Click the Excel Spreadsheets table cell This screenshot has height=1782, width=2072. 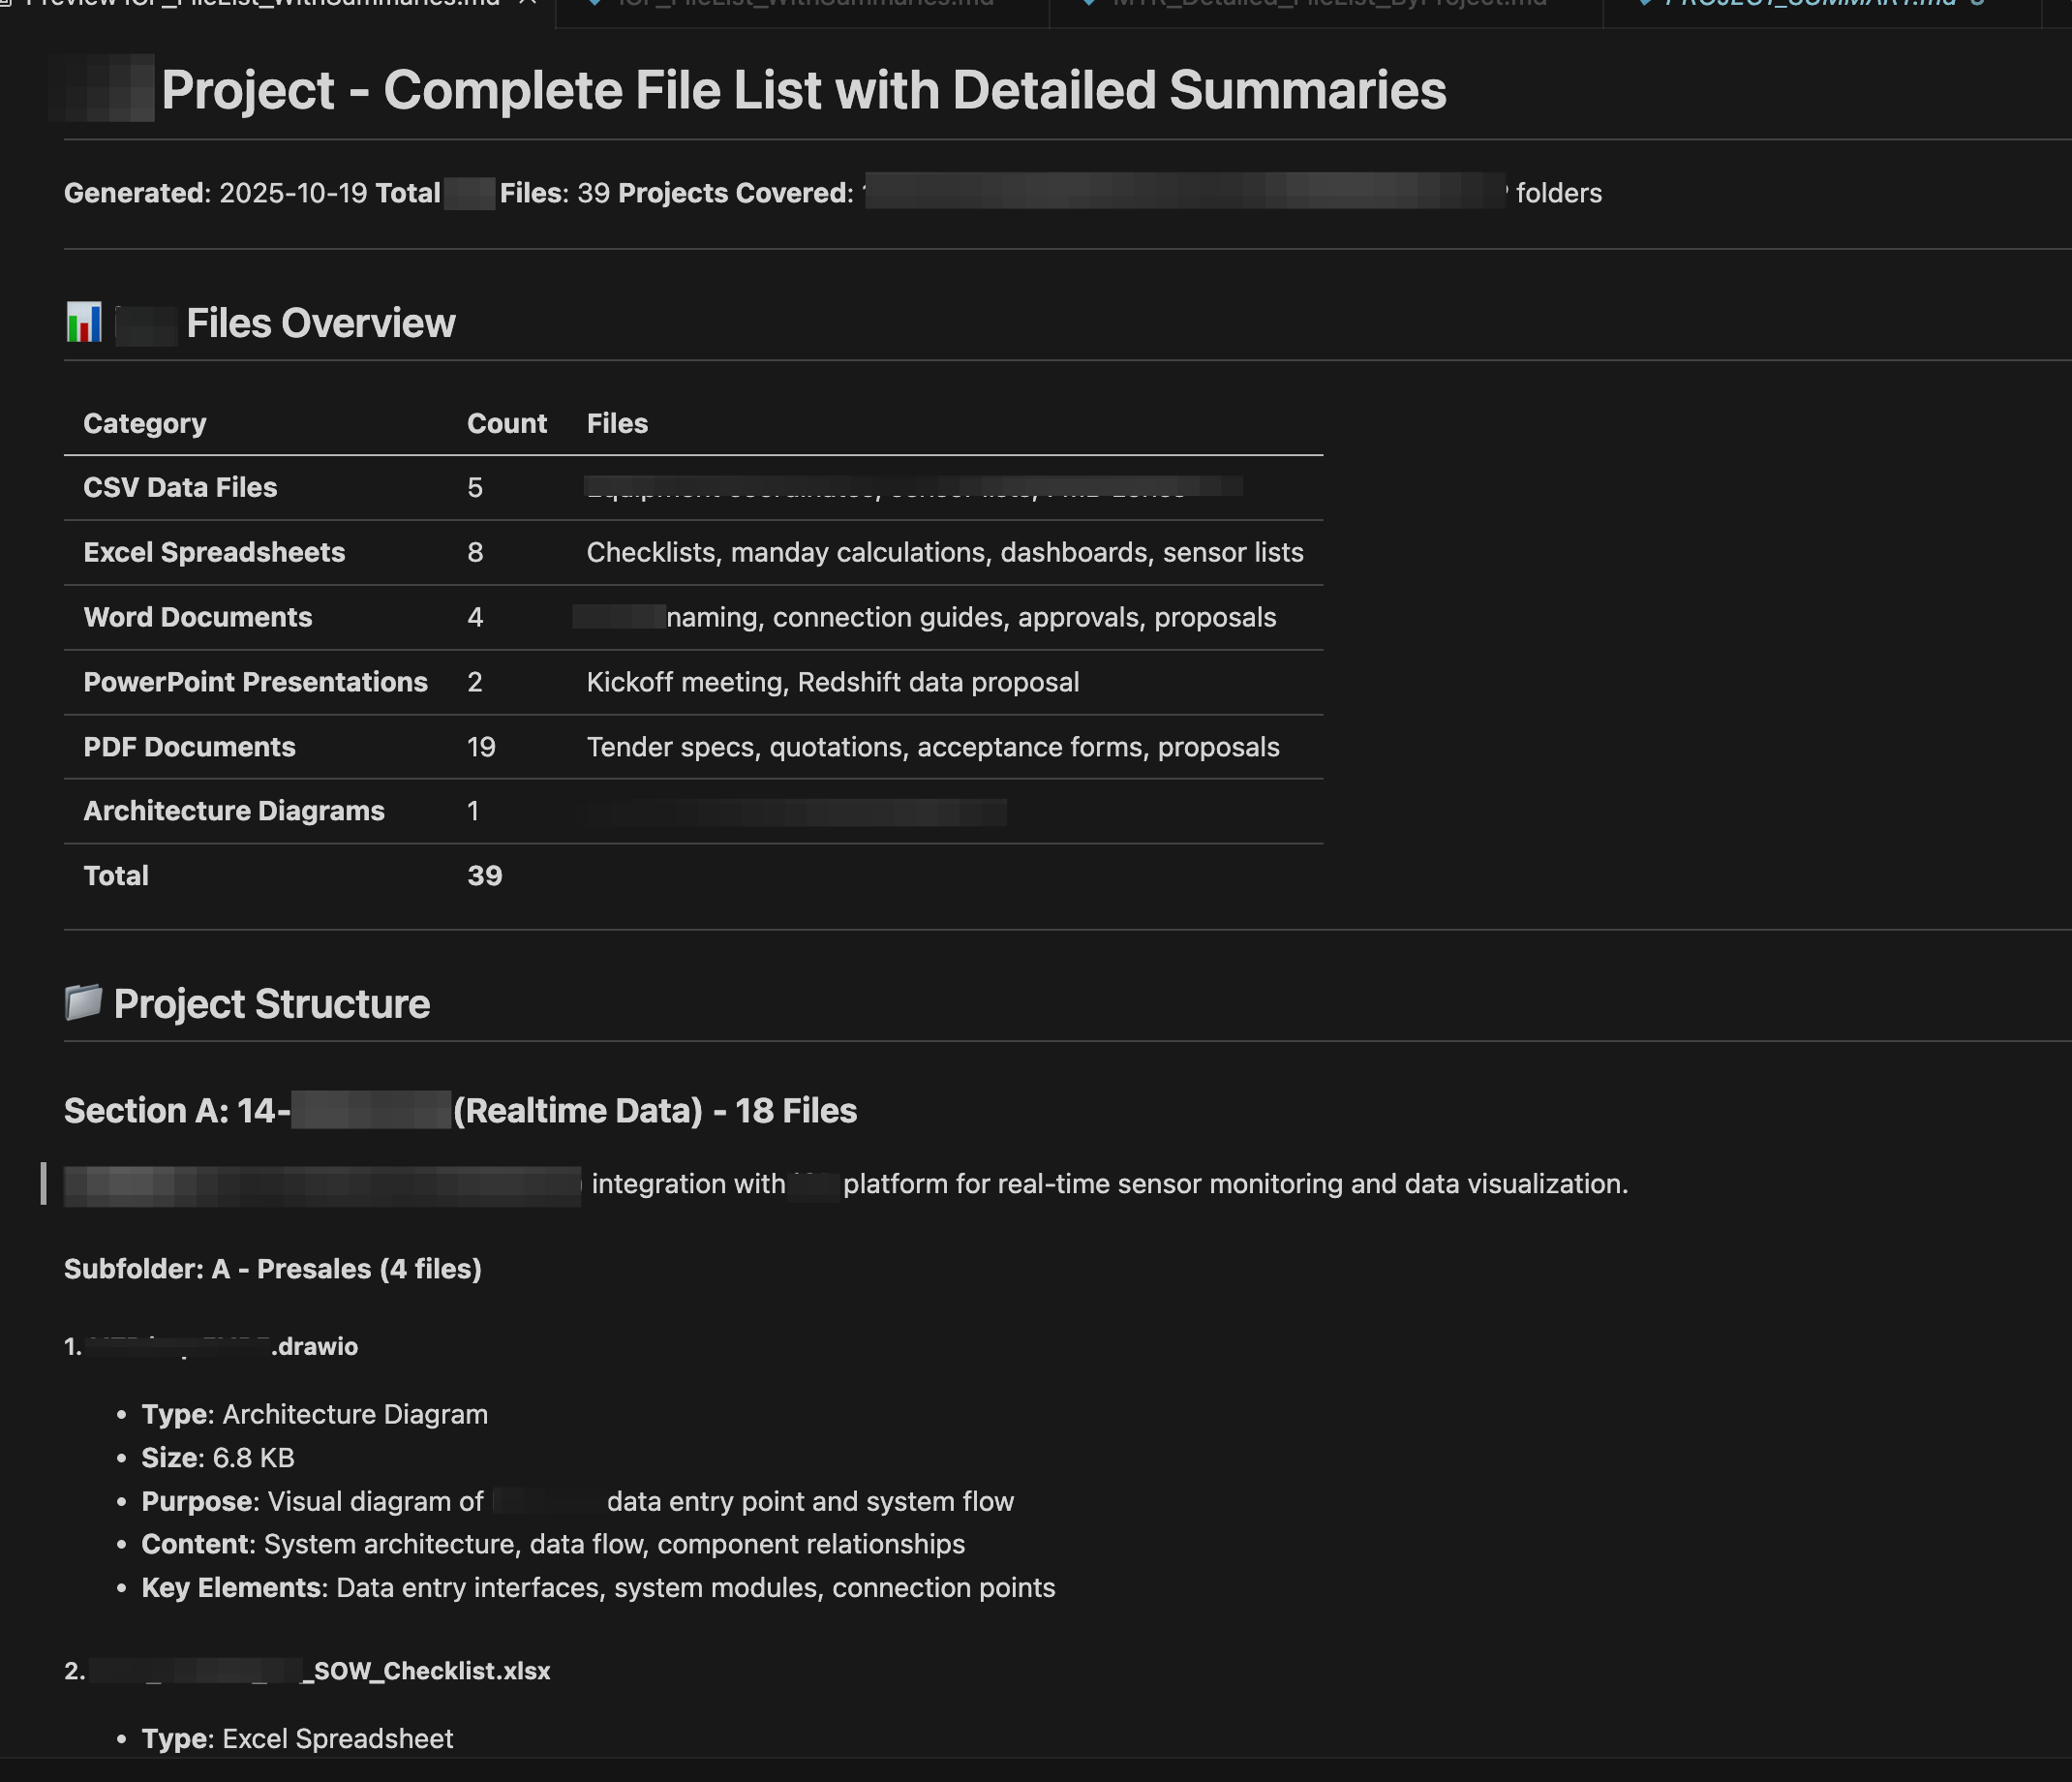[x=214, y=552]
